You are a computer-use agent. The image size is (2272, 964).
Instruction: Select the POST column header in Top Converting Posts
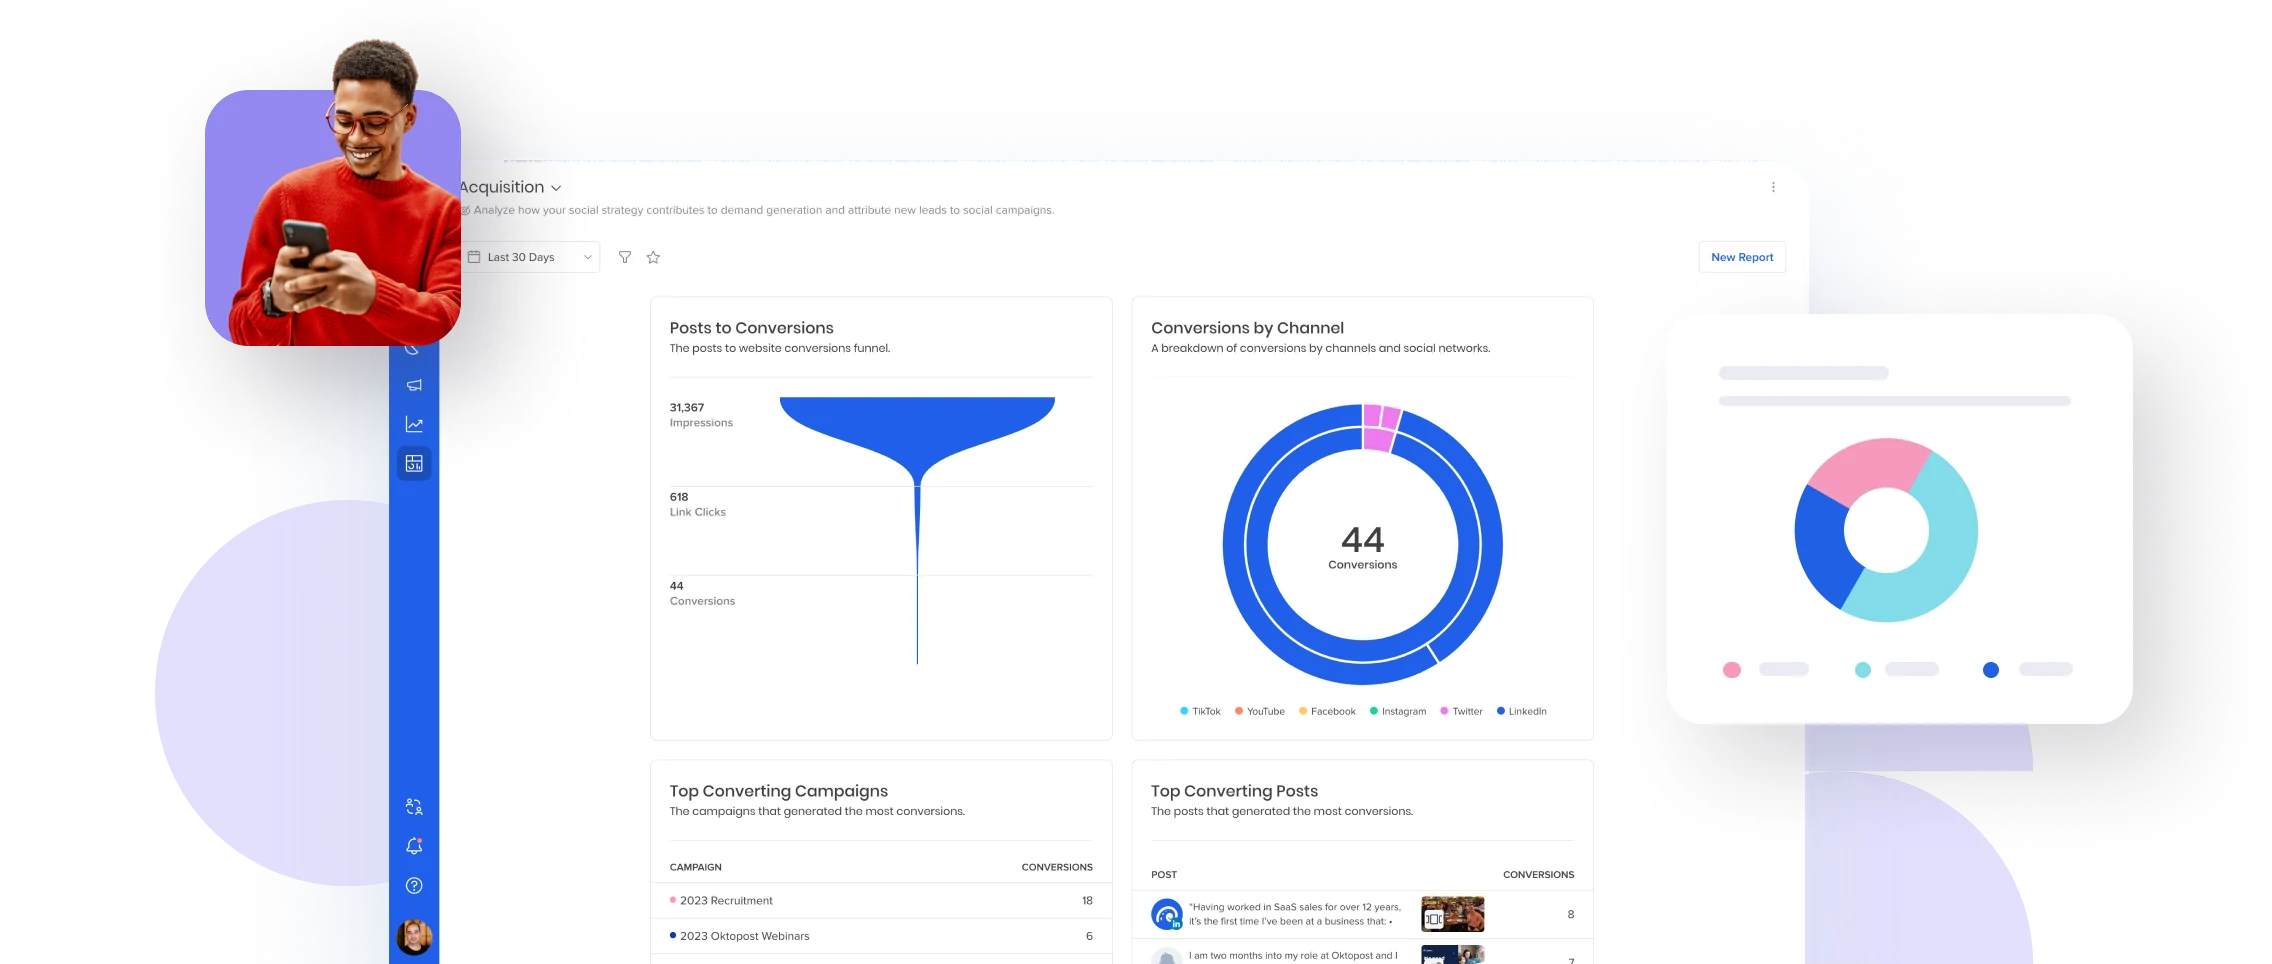tap(1163, 874)
